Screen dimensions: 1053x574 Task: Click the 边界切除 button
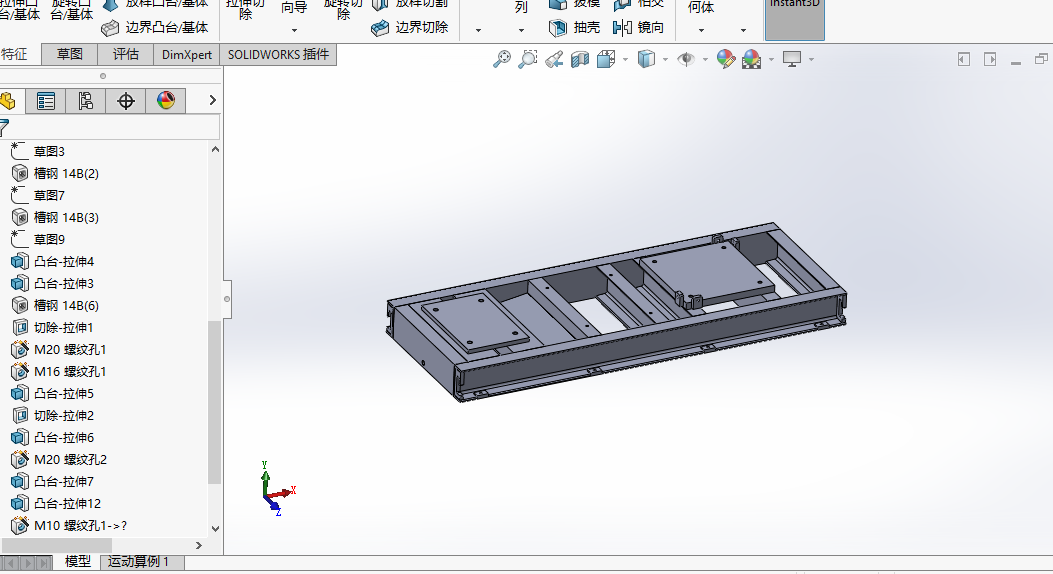pyautogui.click(x=410, y=28)
